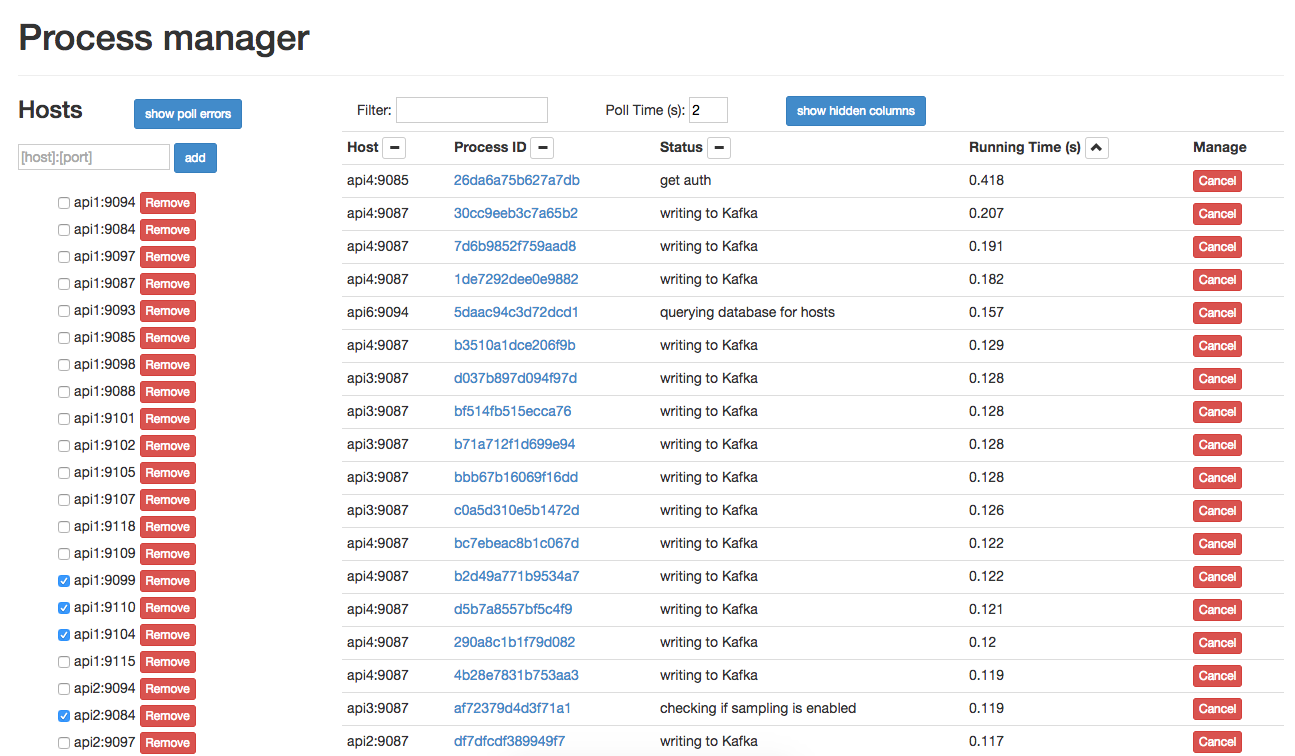Enable the api1:9115 host checkbox
The width and height of the screenshot is (1295, 756).
point(64,662)
